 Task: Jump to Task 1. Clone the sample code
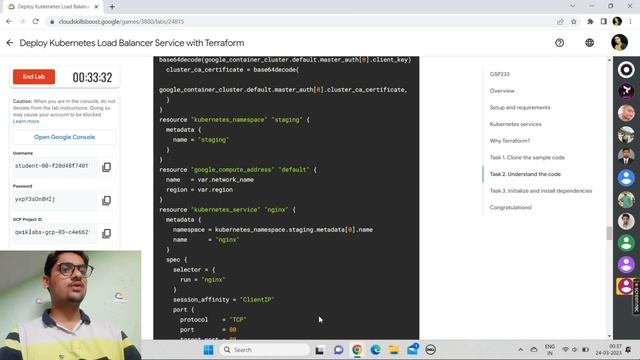(x=527, y=158)
